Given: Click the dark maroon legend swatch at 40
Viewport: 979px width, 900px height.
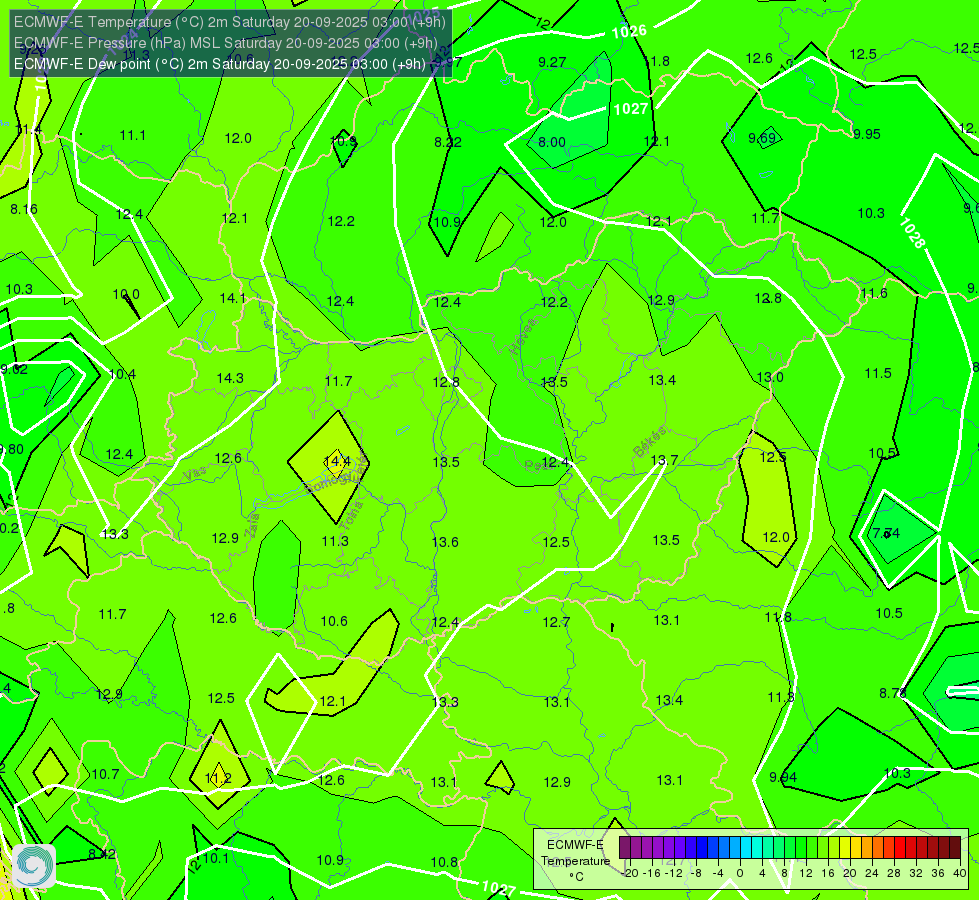Looking at the screenshot, I should click(x=955, y=848).
